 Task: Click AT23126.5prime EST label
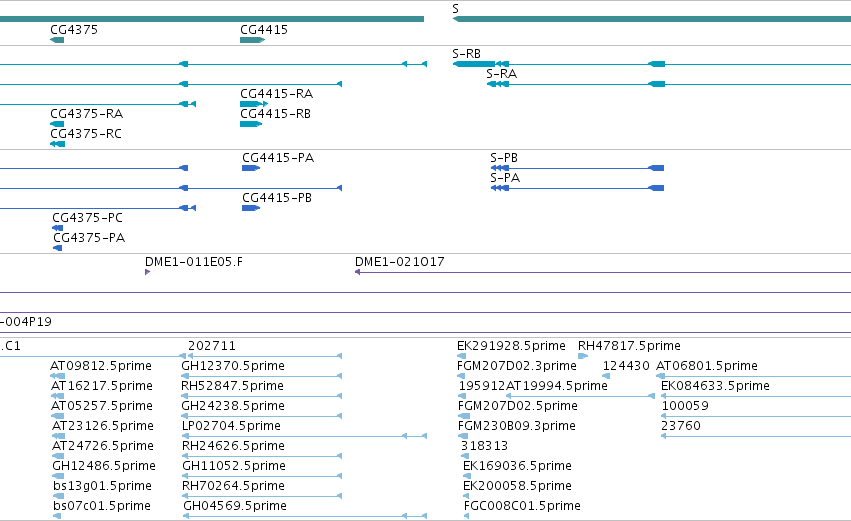(x=103, y=426)
